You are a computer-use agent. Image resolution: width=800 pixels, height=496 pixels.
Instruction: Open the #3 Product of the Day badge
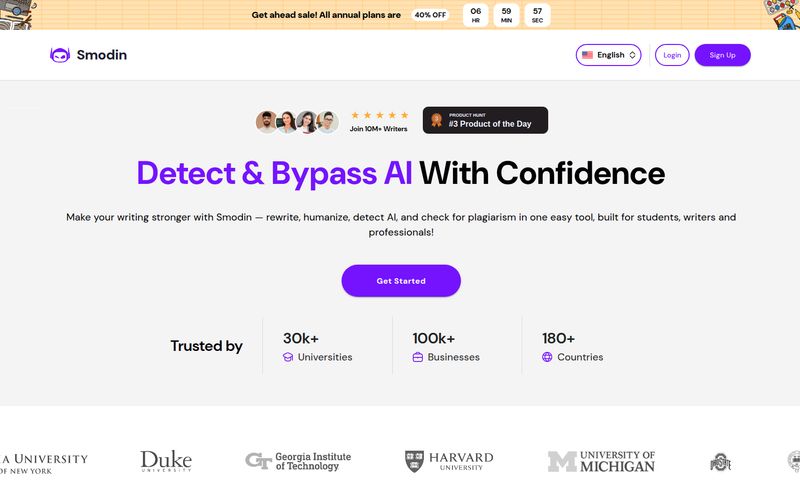pyautogui.click(x=485, y=120)
